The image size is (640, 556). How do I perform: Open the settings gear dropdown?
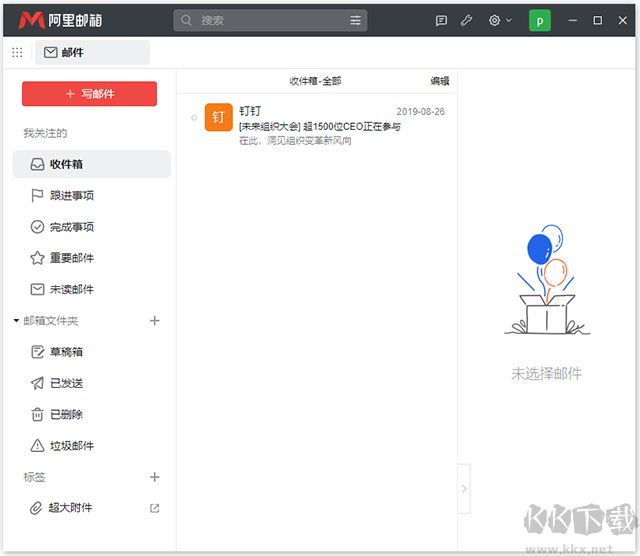pos(500,20)
